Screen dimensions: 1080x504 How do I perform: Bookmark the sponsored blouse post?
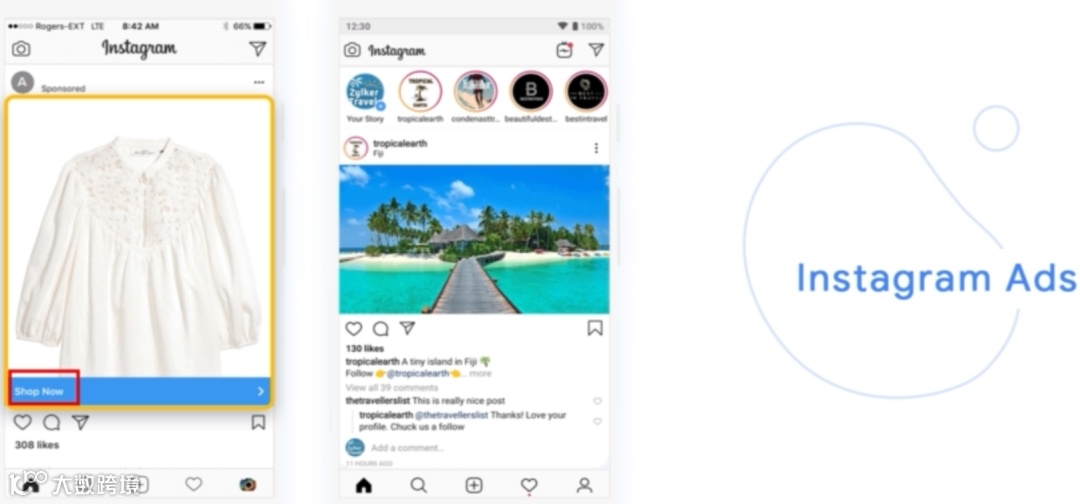click(x=258, y=422)
